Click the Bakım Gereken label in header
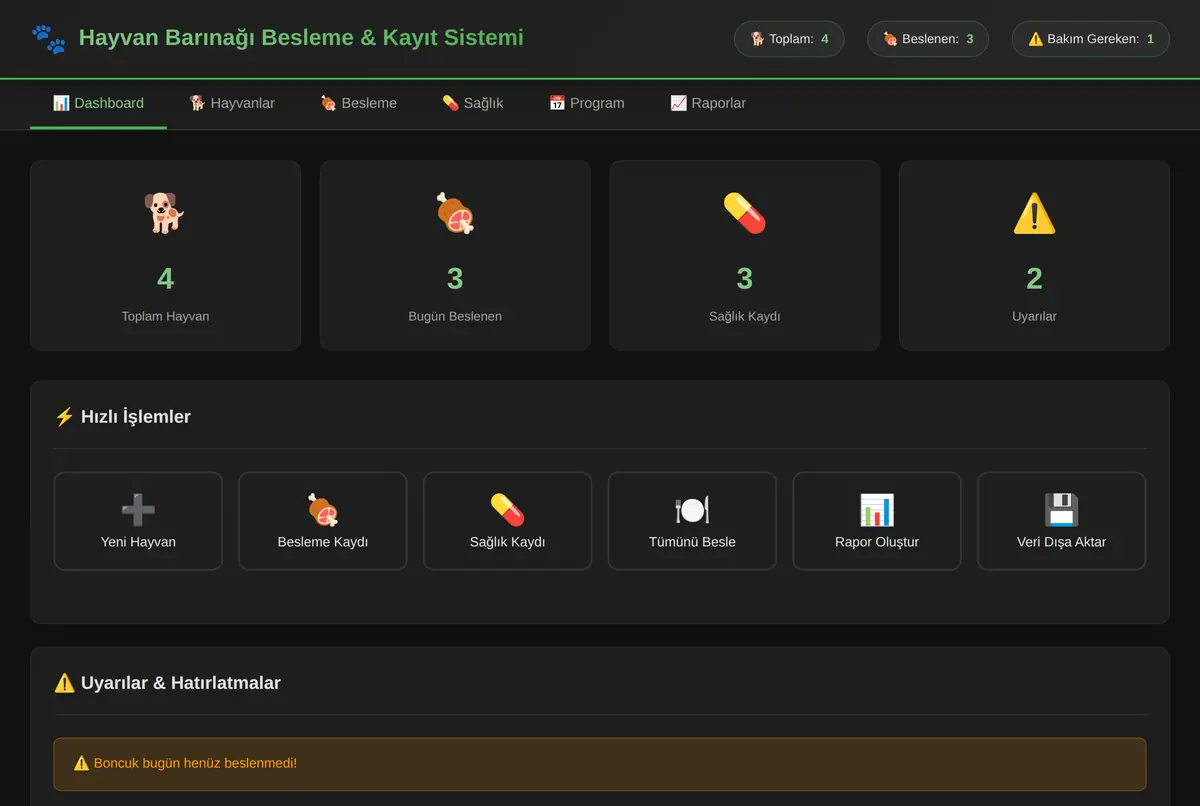Screen dimensions: 1200x806 pos(1093,39)
